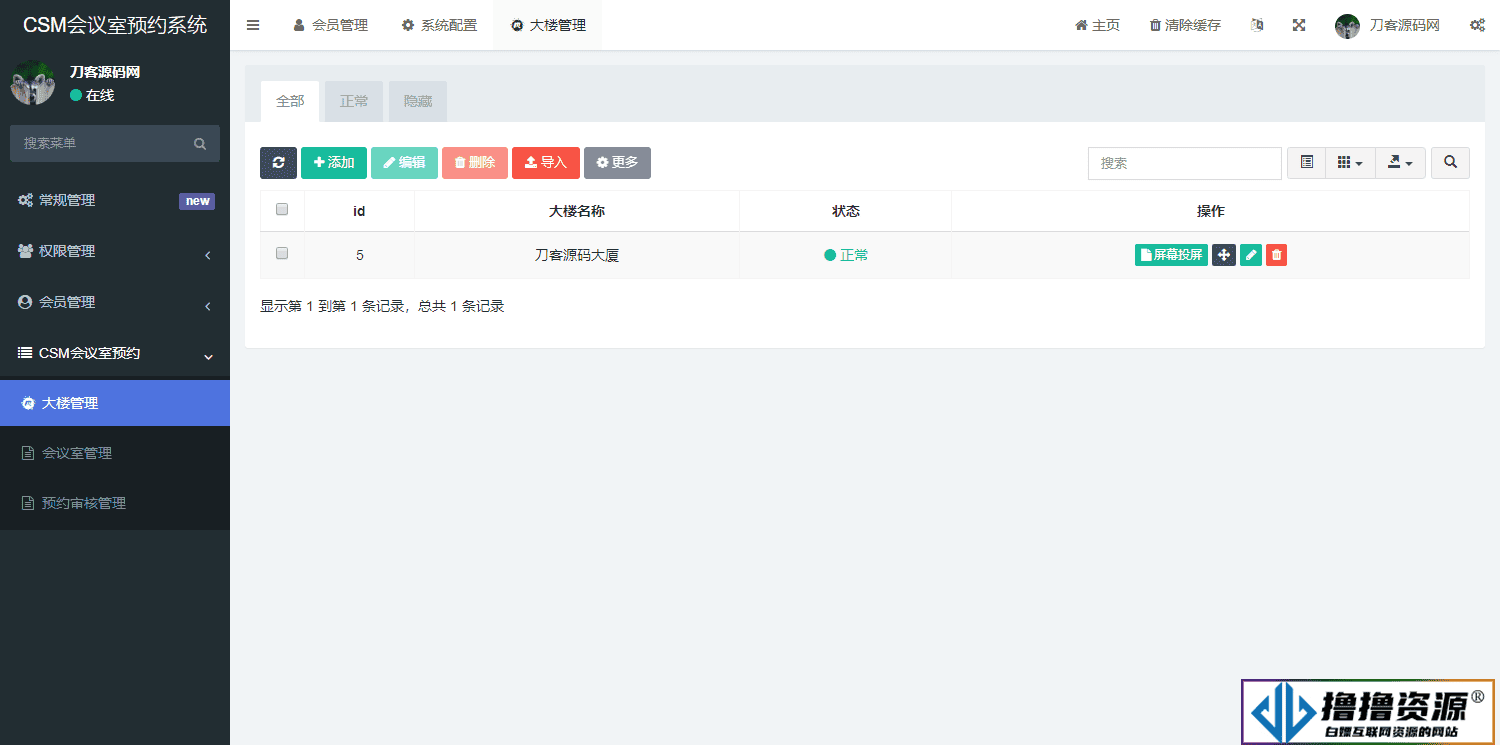
Task: Click the 添加 button
Action: click(334, 163)
